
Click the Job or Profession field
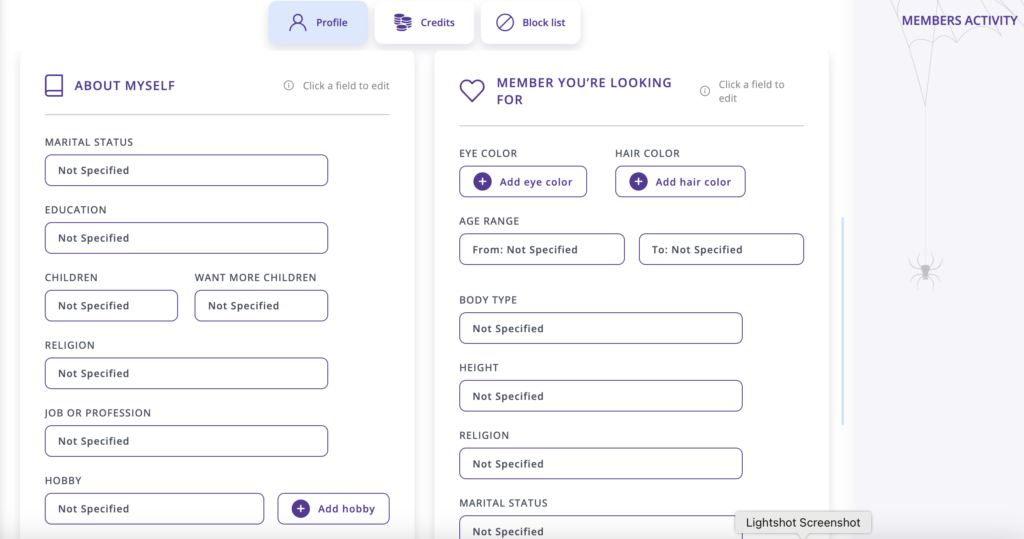[186, 441]
